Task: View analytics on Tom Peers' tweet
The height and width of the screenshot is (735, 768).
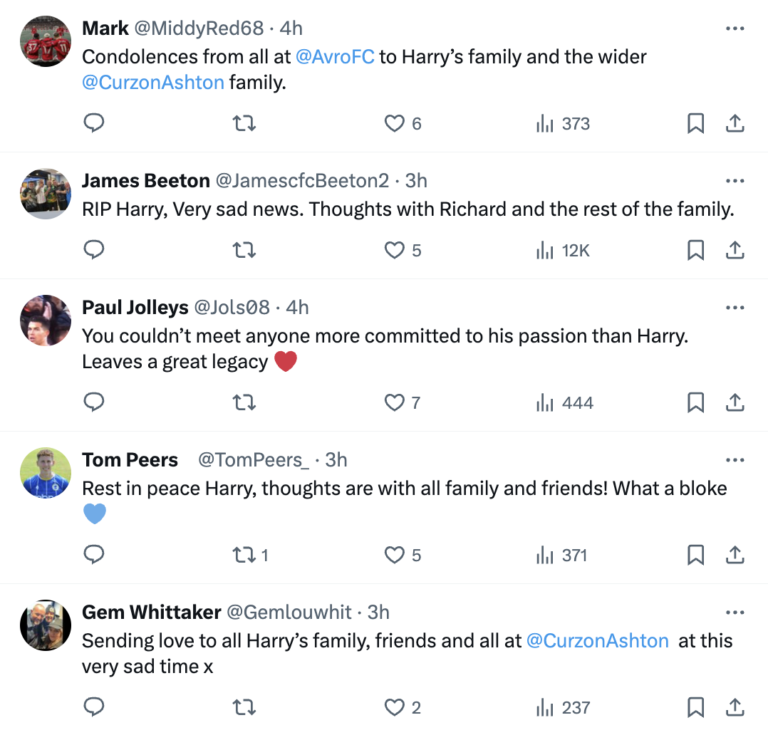Action: (562, 555)
